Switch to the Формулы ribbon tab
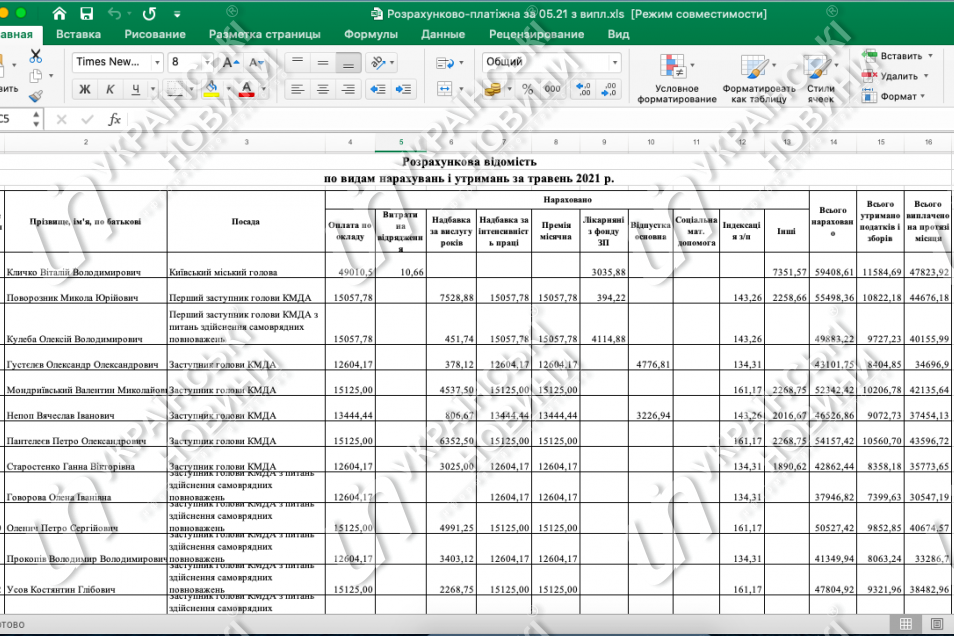The image size is (954, 636). [371, 34]
